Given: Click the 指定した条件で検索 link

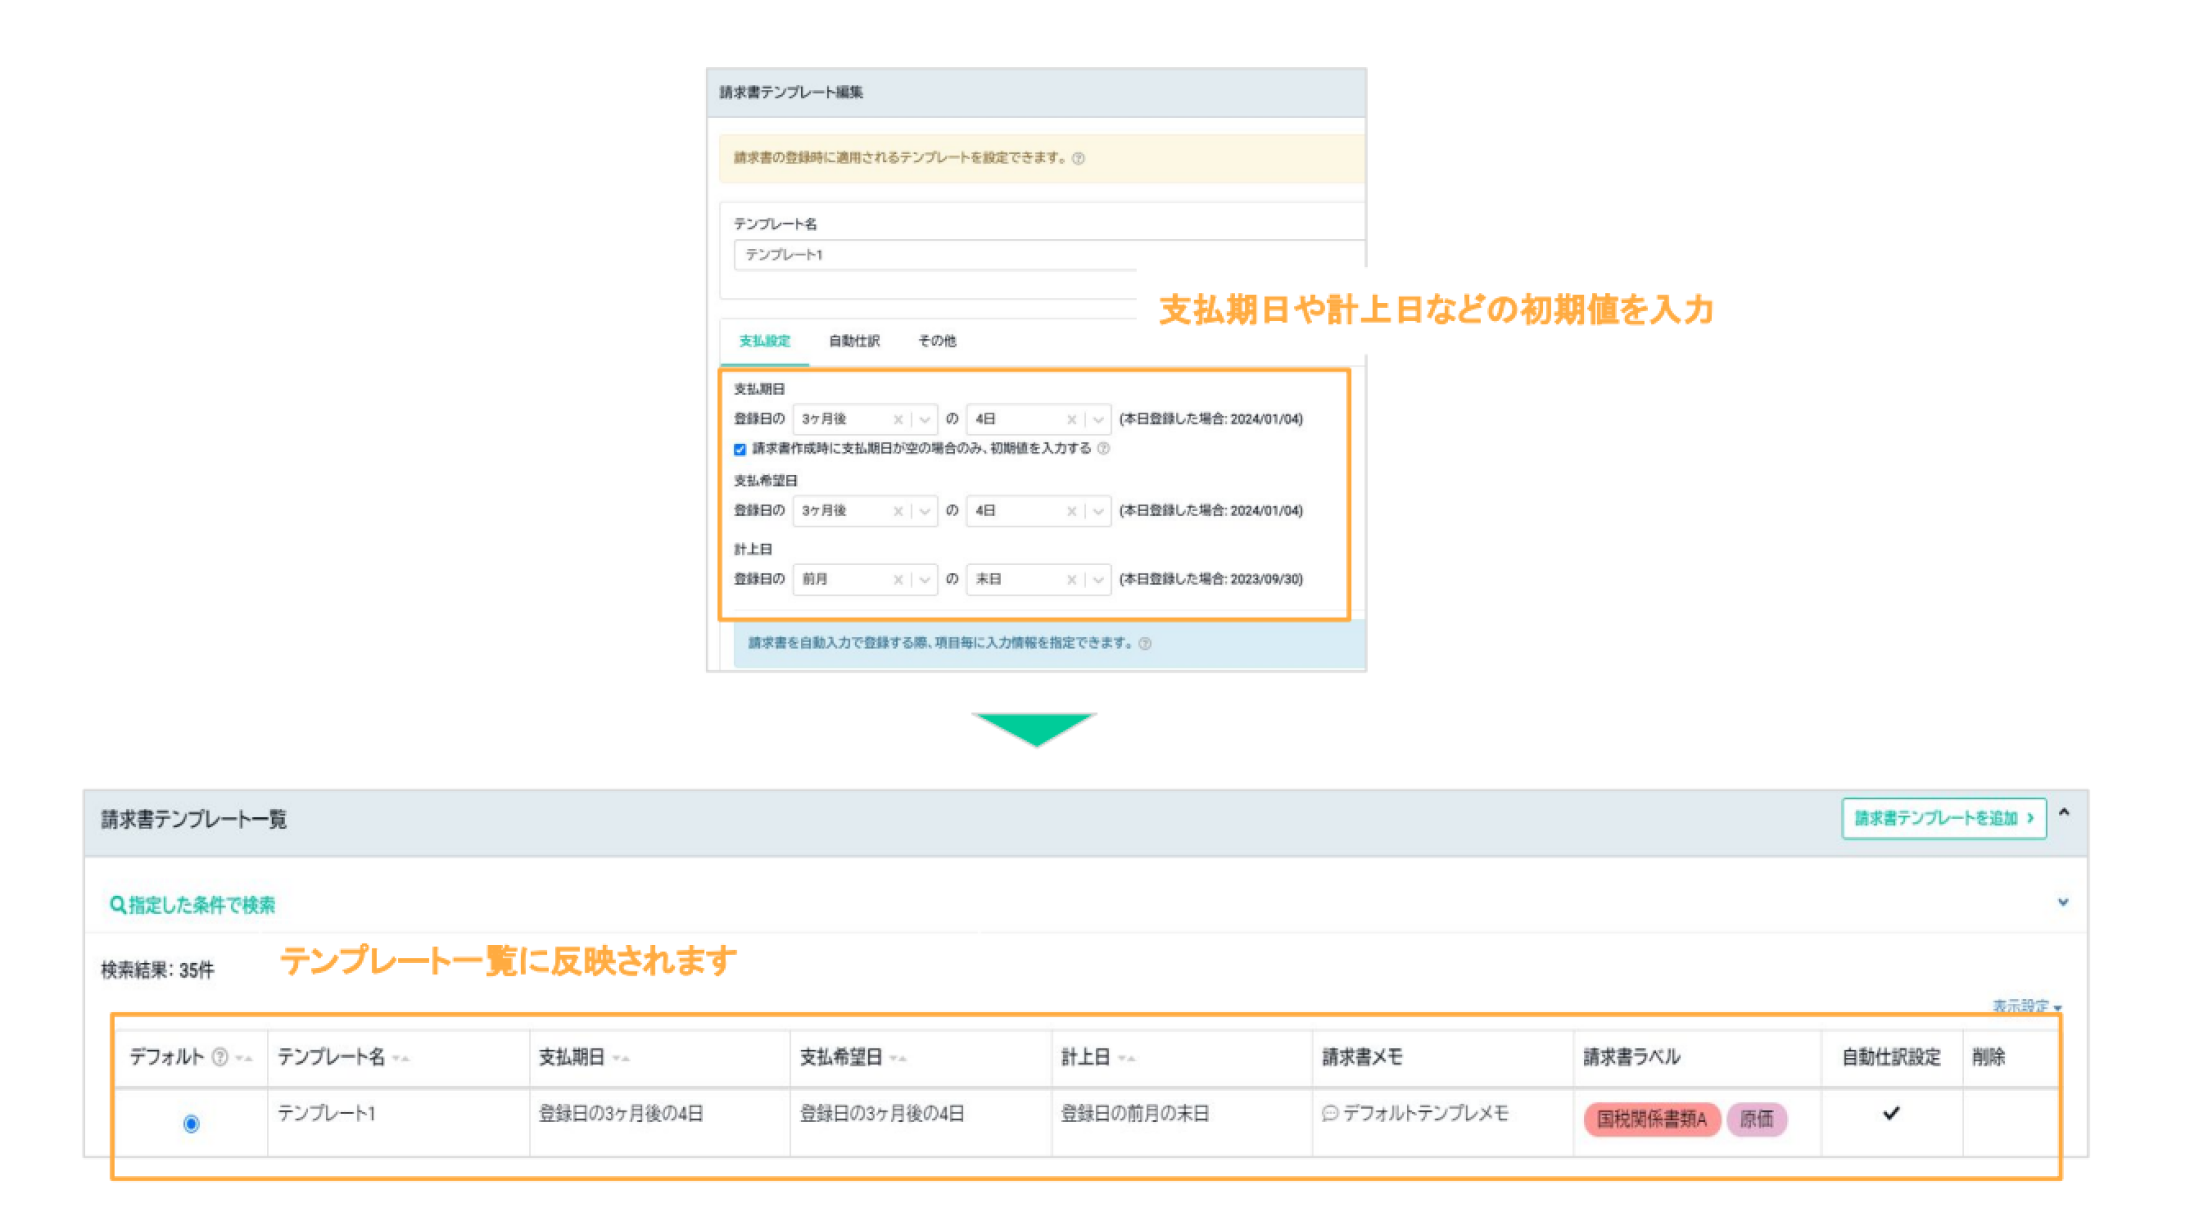Looking at the screenshot, I should (x=201, y=905).
